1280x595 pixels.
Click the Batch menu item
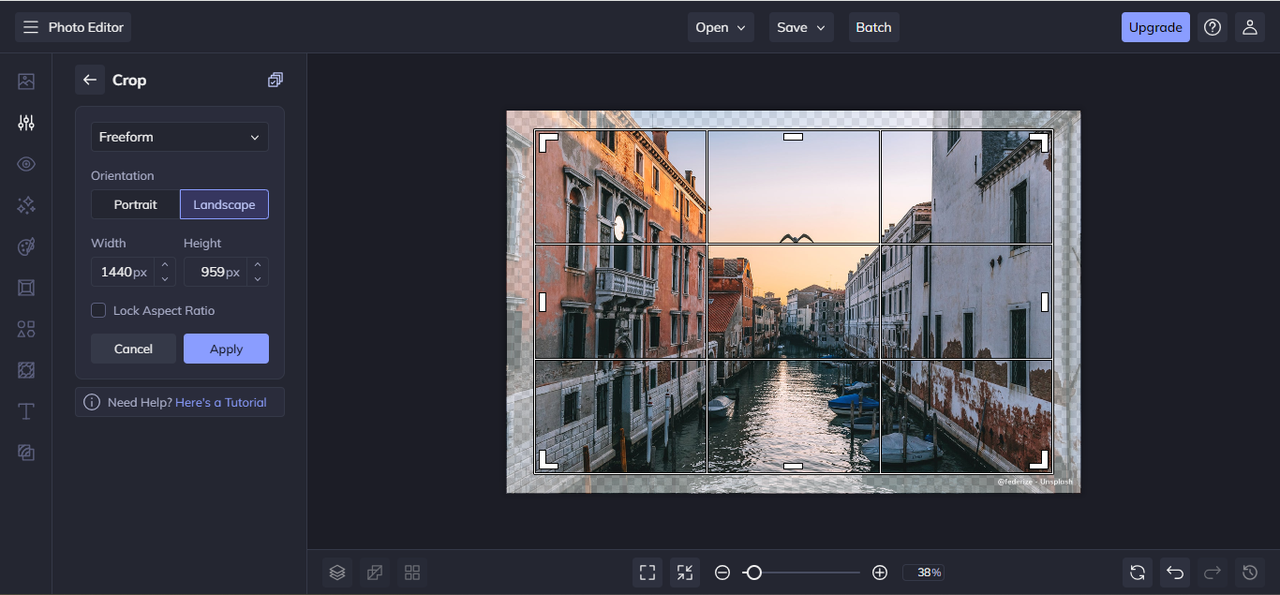click(873, 27)
